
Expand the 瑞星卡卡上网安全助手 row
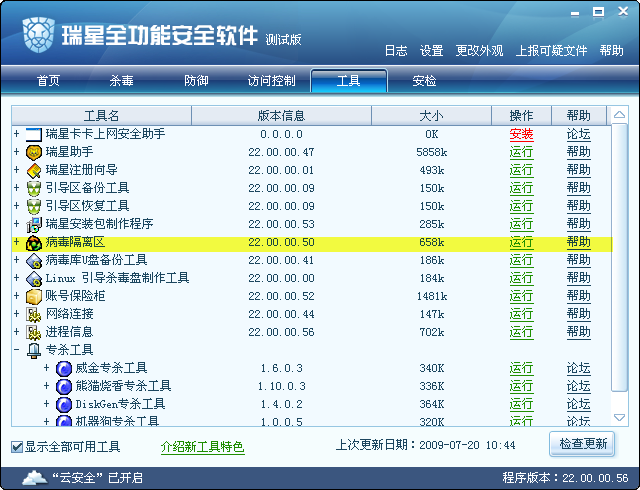(x=16, y=134)
